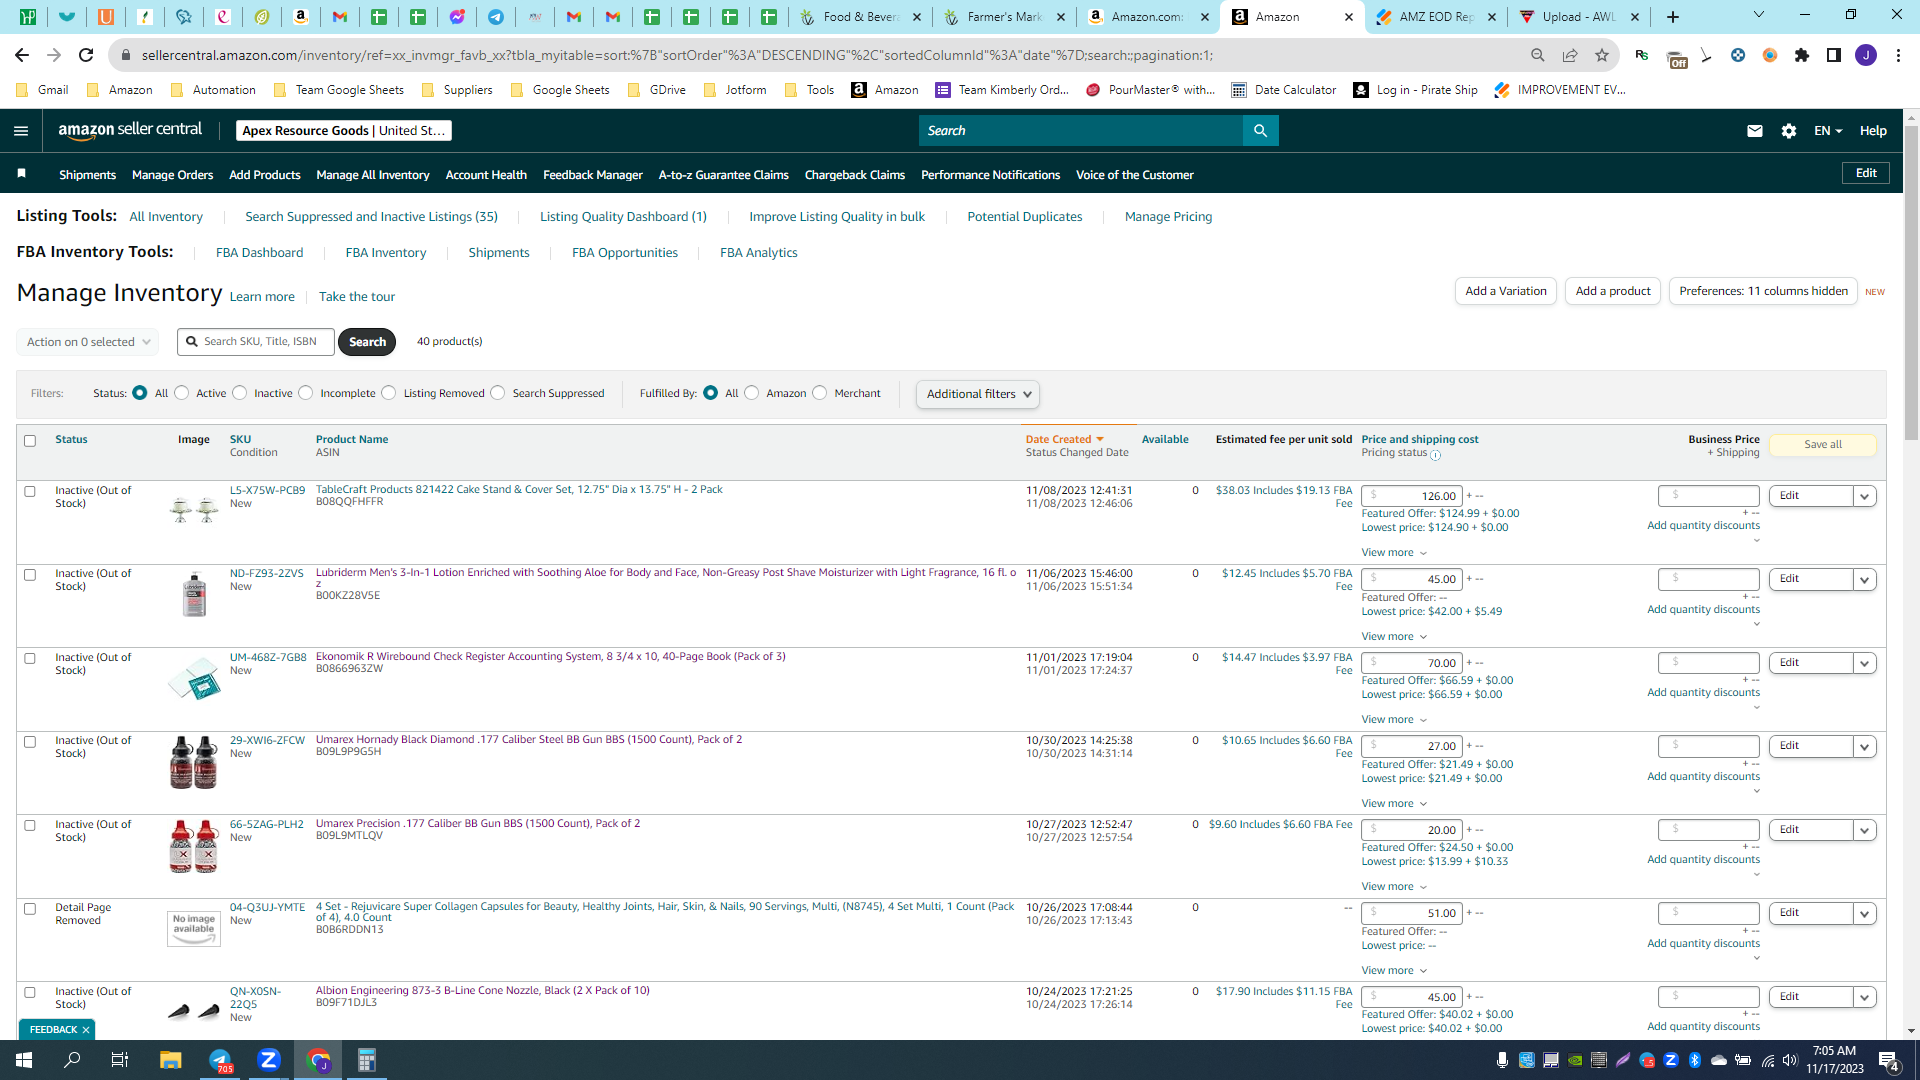Expand View more for Umarex Hornady row

click(x=1394, y=804)
